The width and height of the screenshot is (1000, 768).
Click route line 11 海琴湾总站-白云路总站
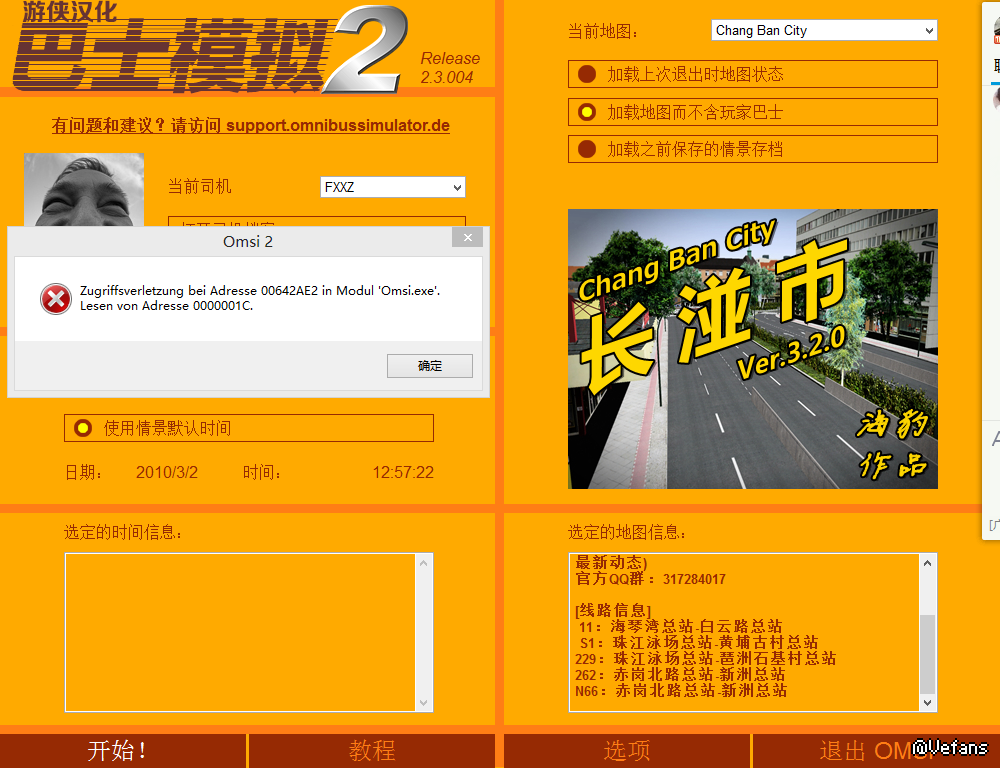pos(680,626)
